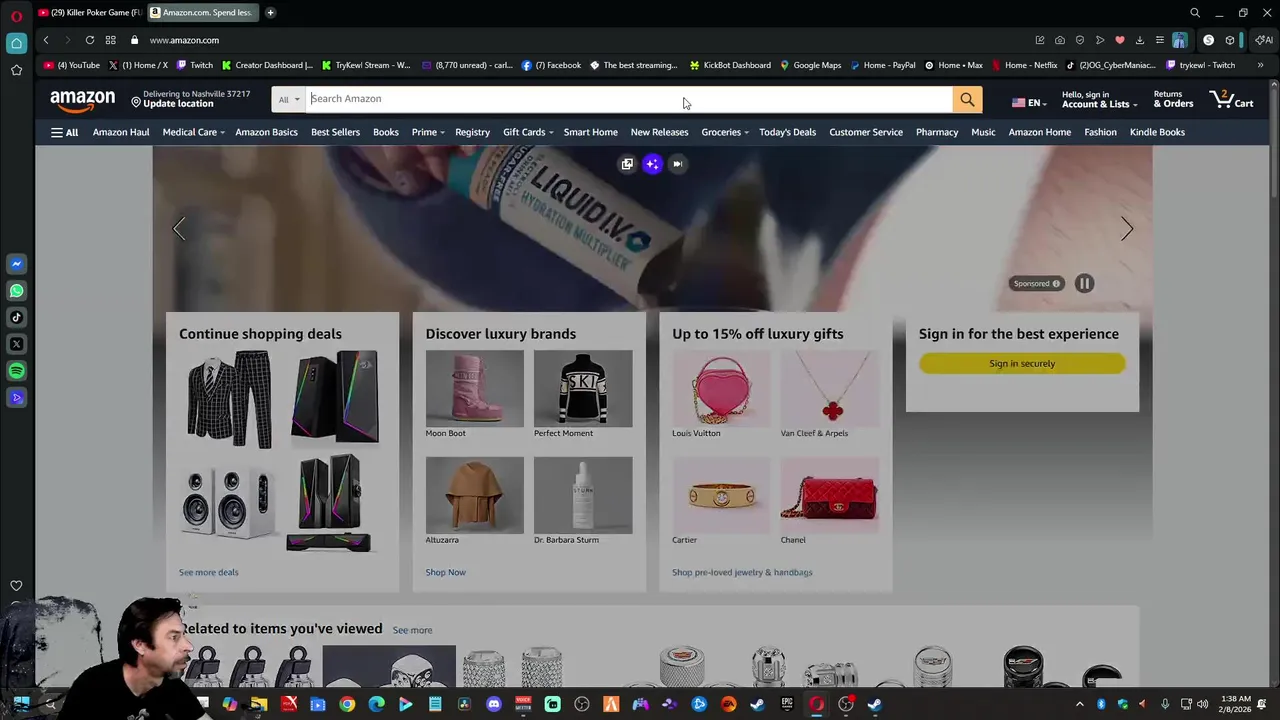This screenshot has height=720, width=1280.
Task: Open the EN language selector
Action: tap(1027, 103)
